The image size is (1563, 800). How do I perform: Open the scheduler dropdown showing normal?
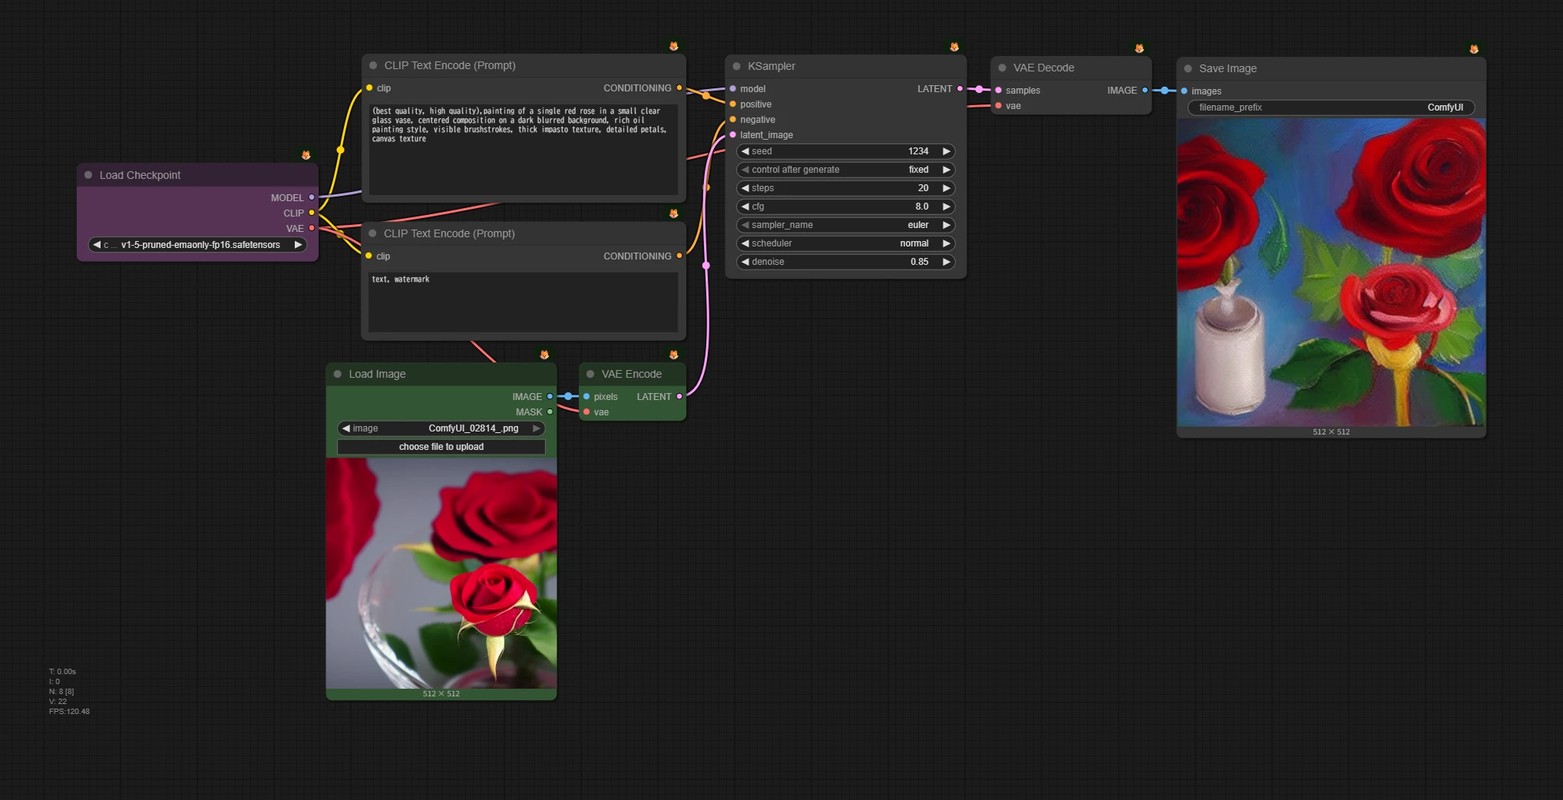point(845,243)
